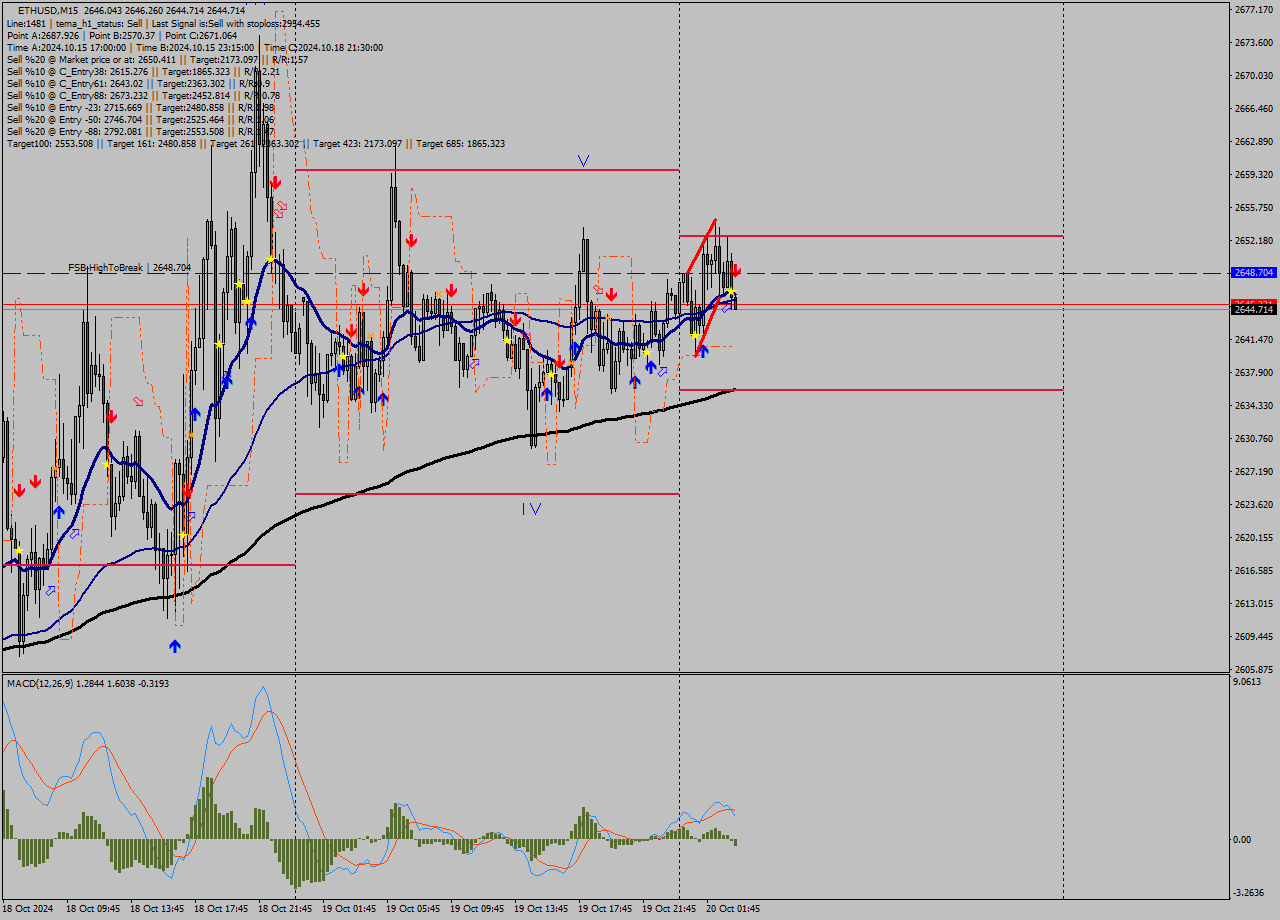Screen dimensions: 1280x920
Task: Click the 2652.180 price axis label
Action: pyautogui.click(x=1253, y=241)
